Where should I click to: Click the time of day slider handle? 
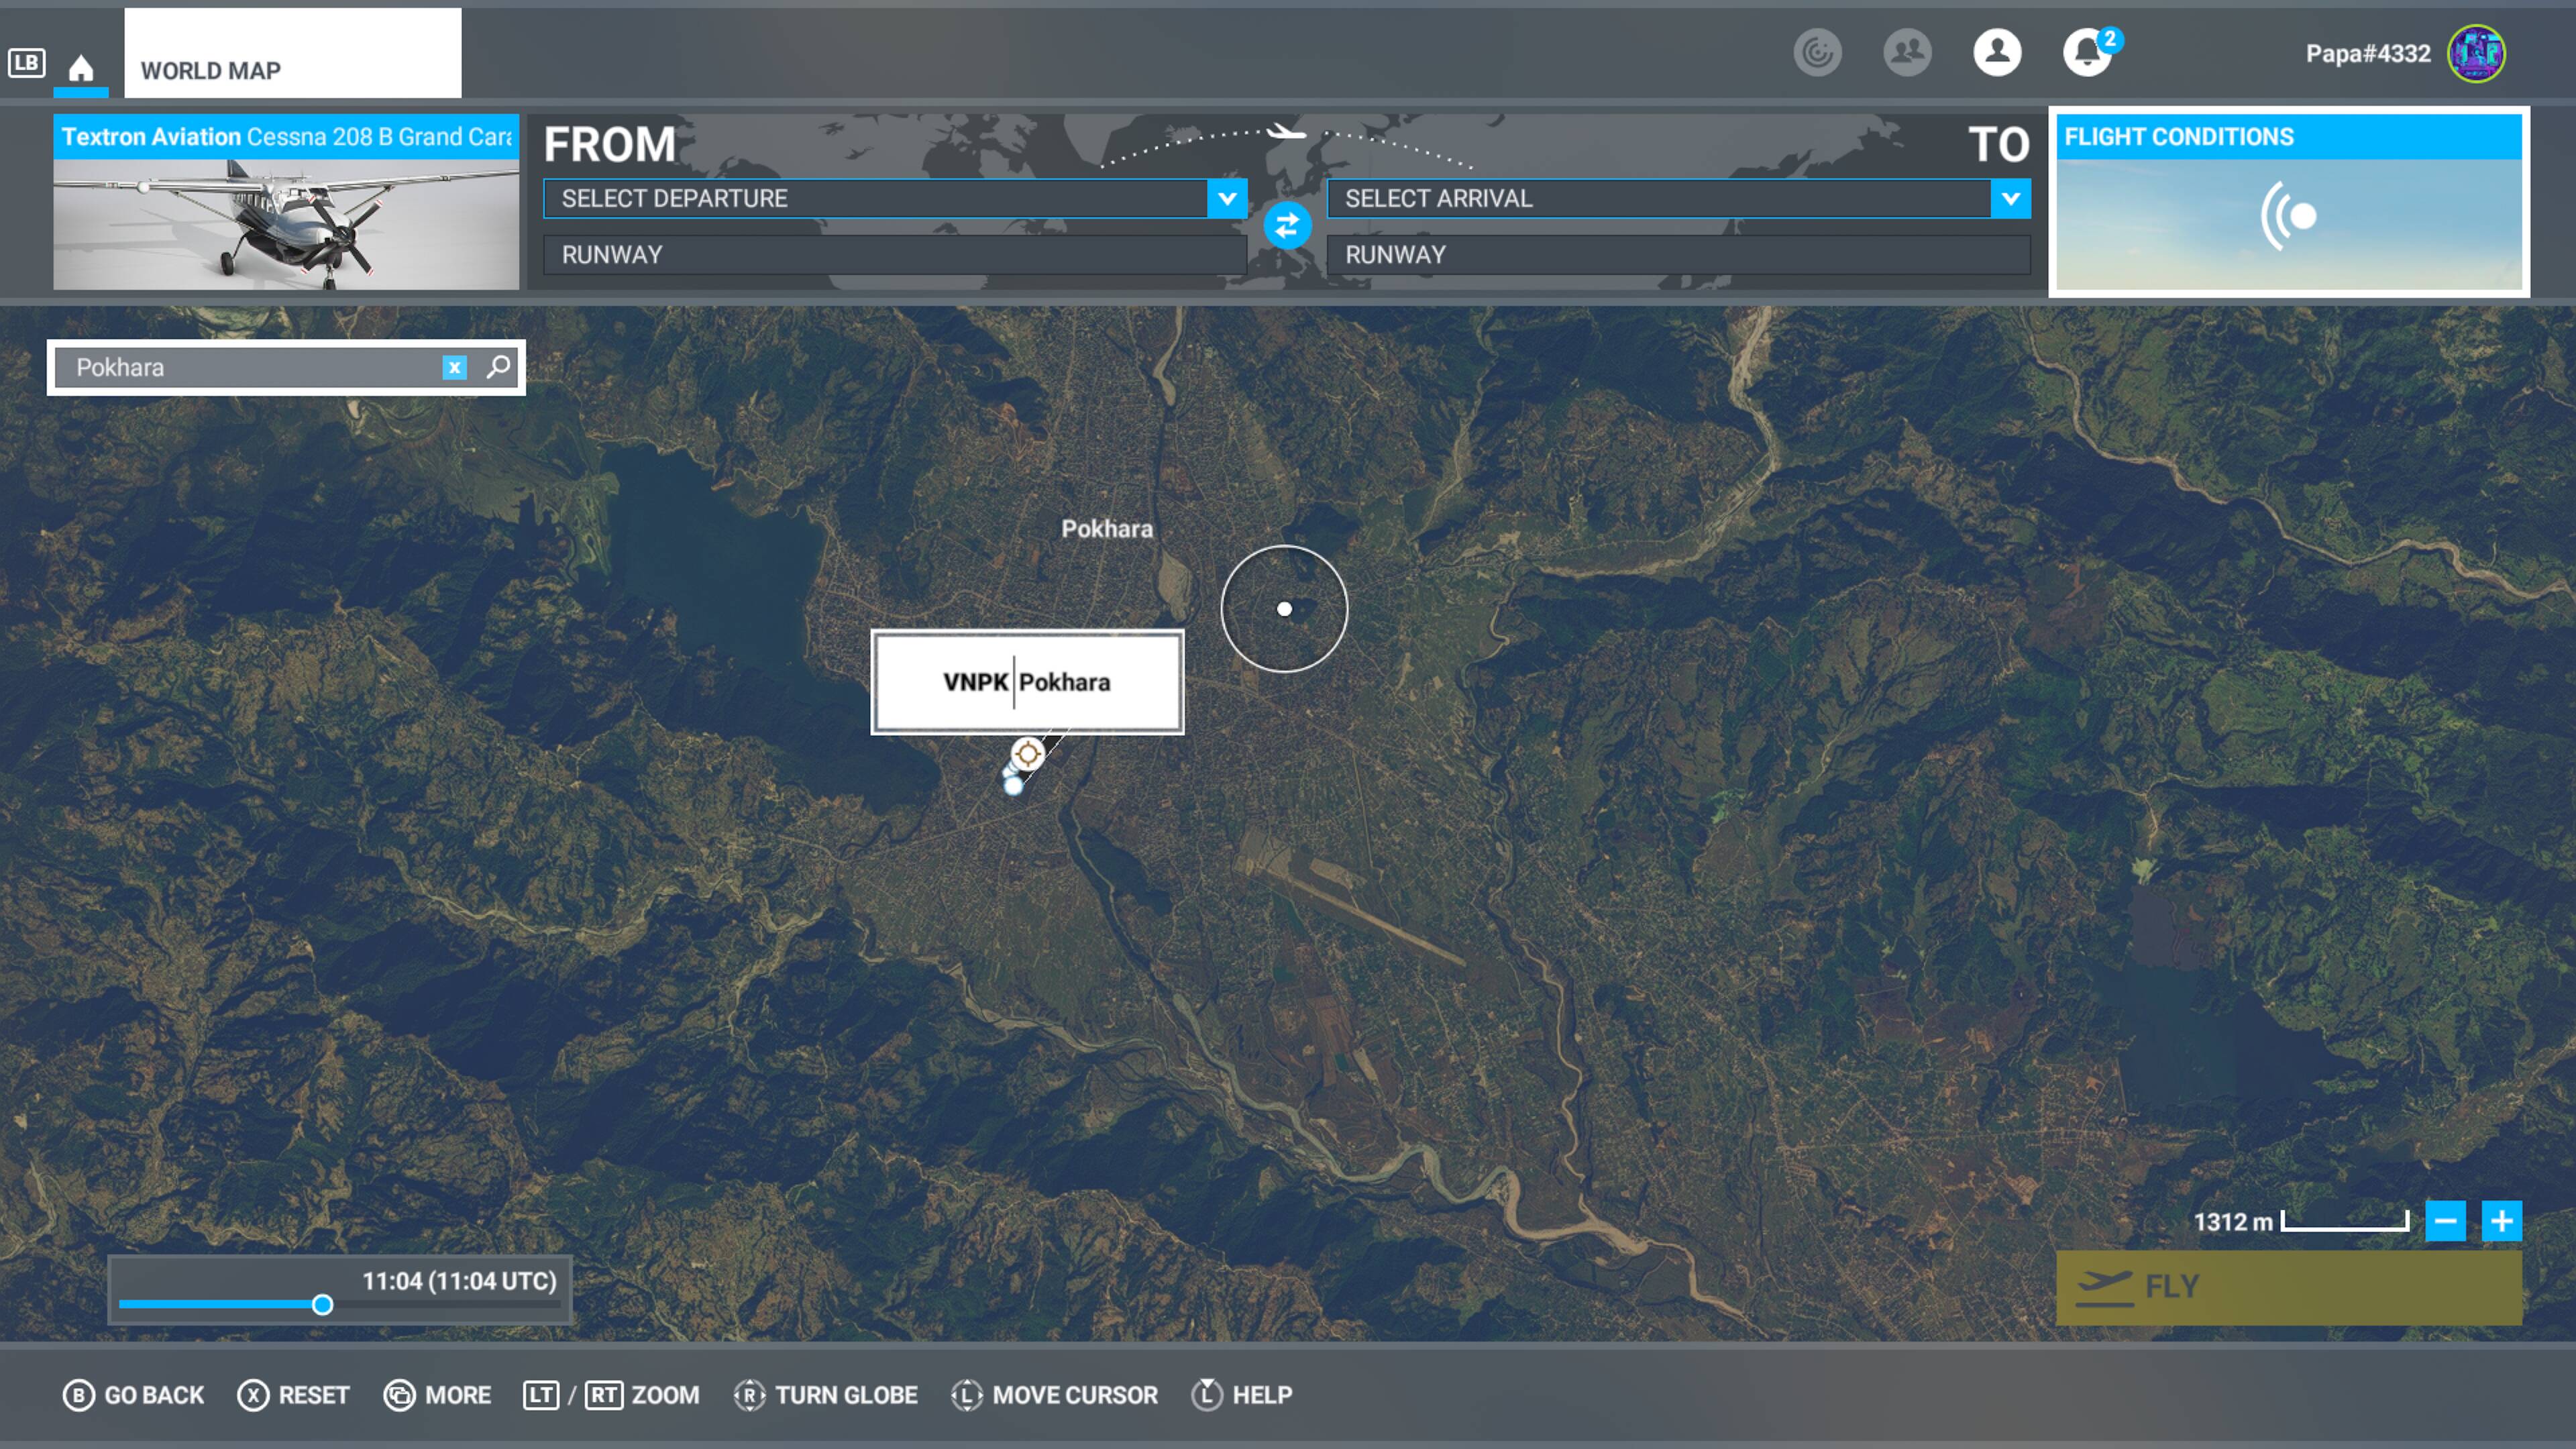coord(322,1305)
